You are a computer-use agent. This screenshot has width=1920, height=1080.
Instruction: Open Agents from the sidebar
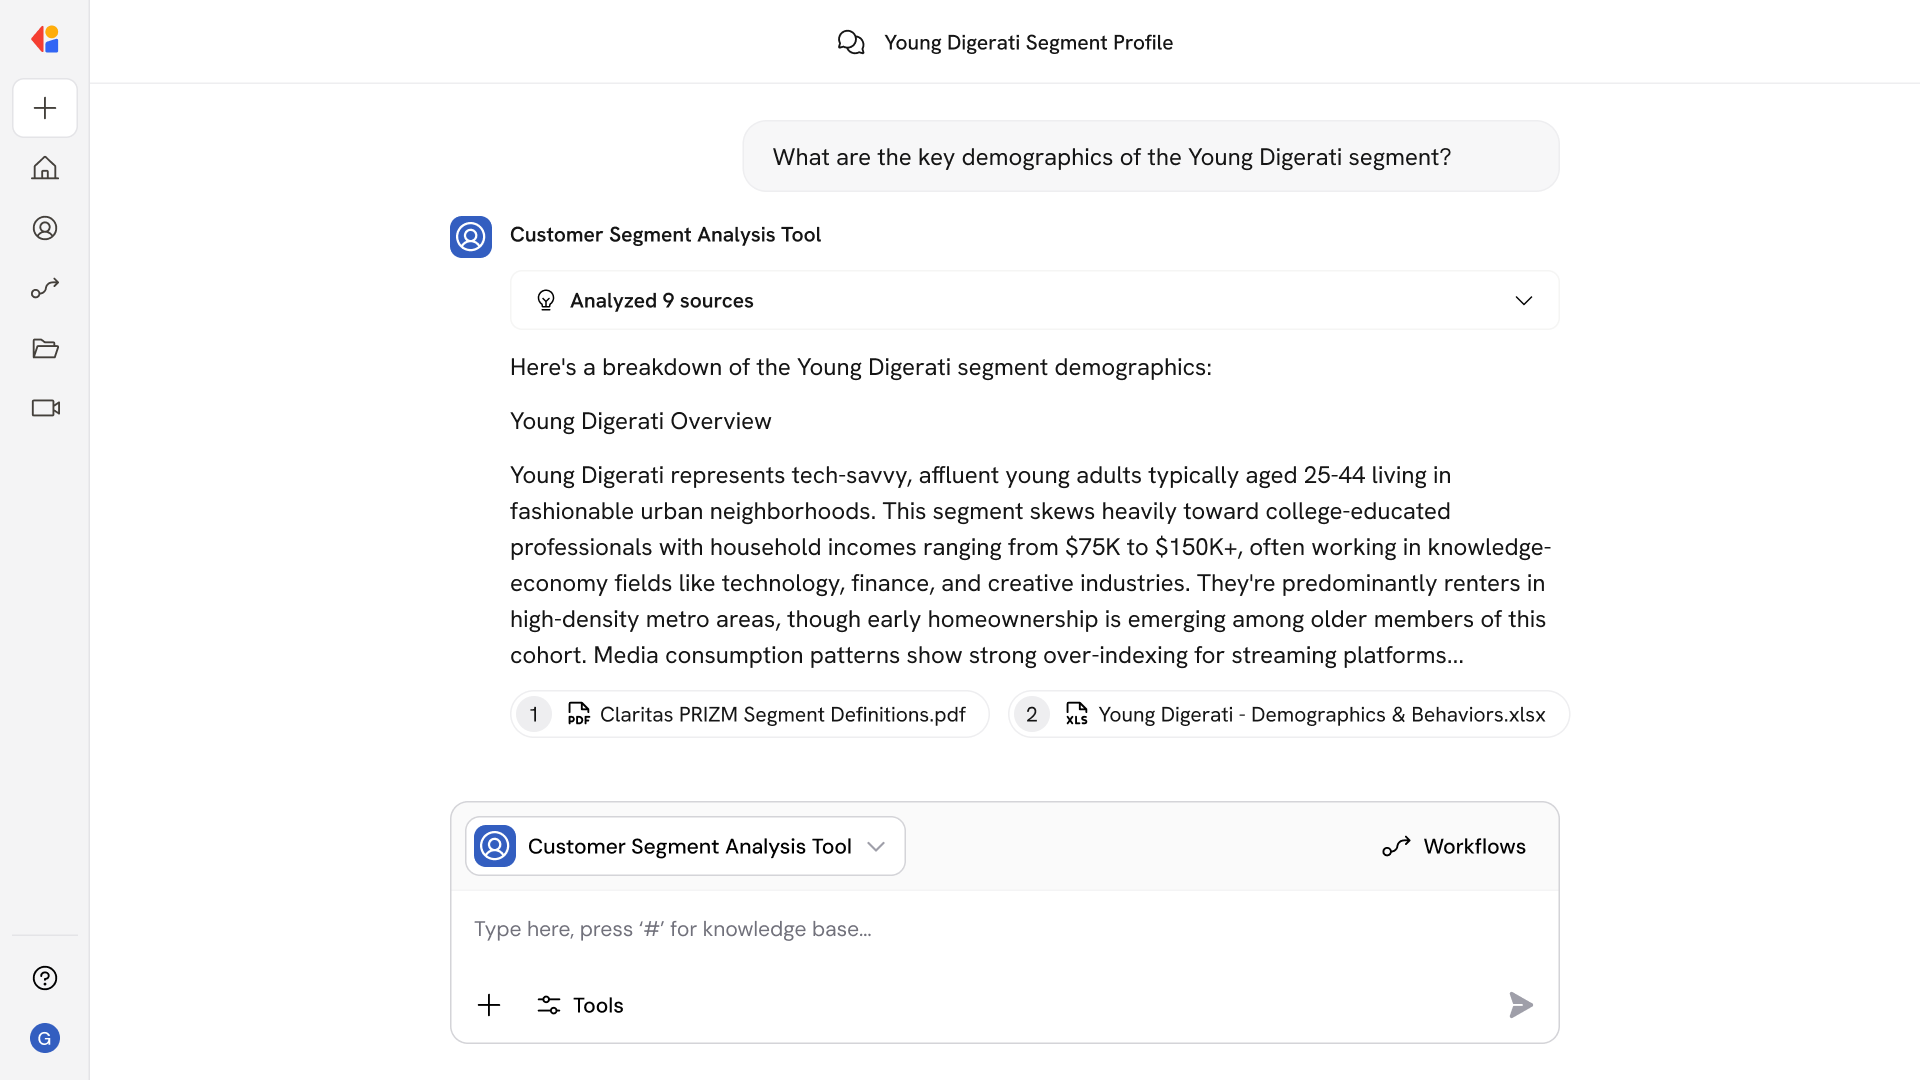(x=45, y=228)
